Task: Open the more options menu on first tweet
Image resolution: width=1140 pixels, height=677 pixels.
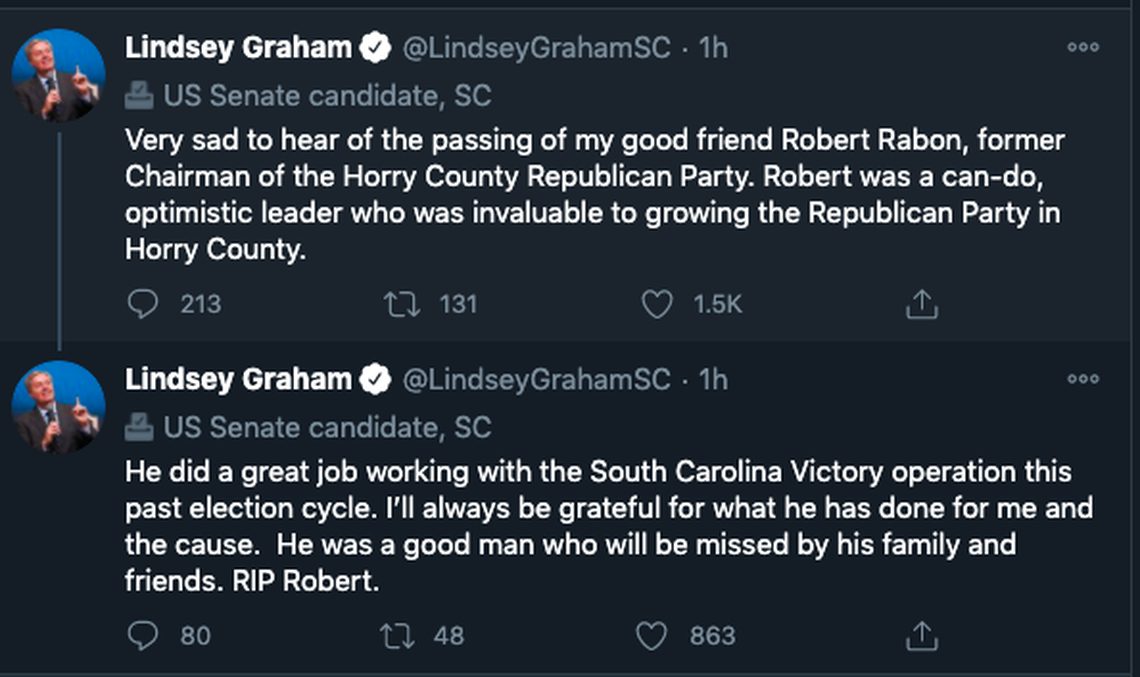Action: [x=1081, y=44]
